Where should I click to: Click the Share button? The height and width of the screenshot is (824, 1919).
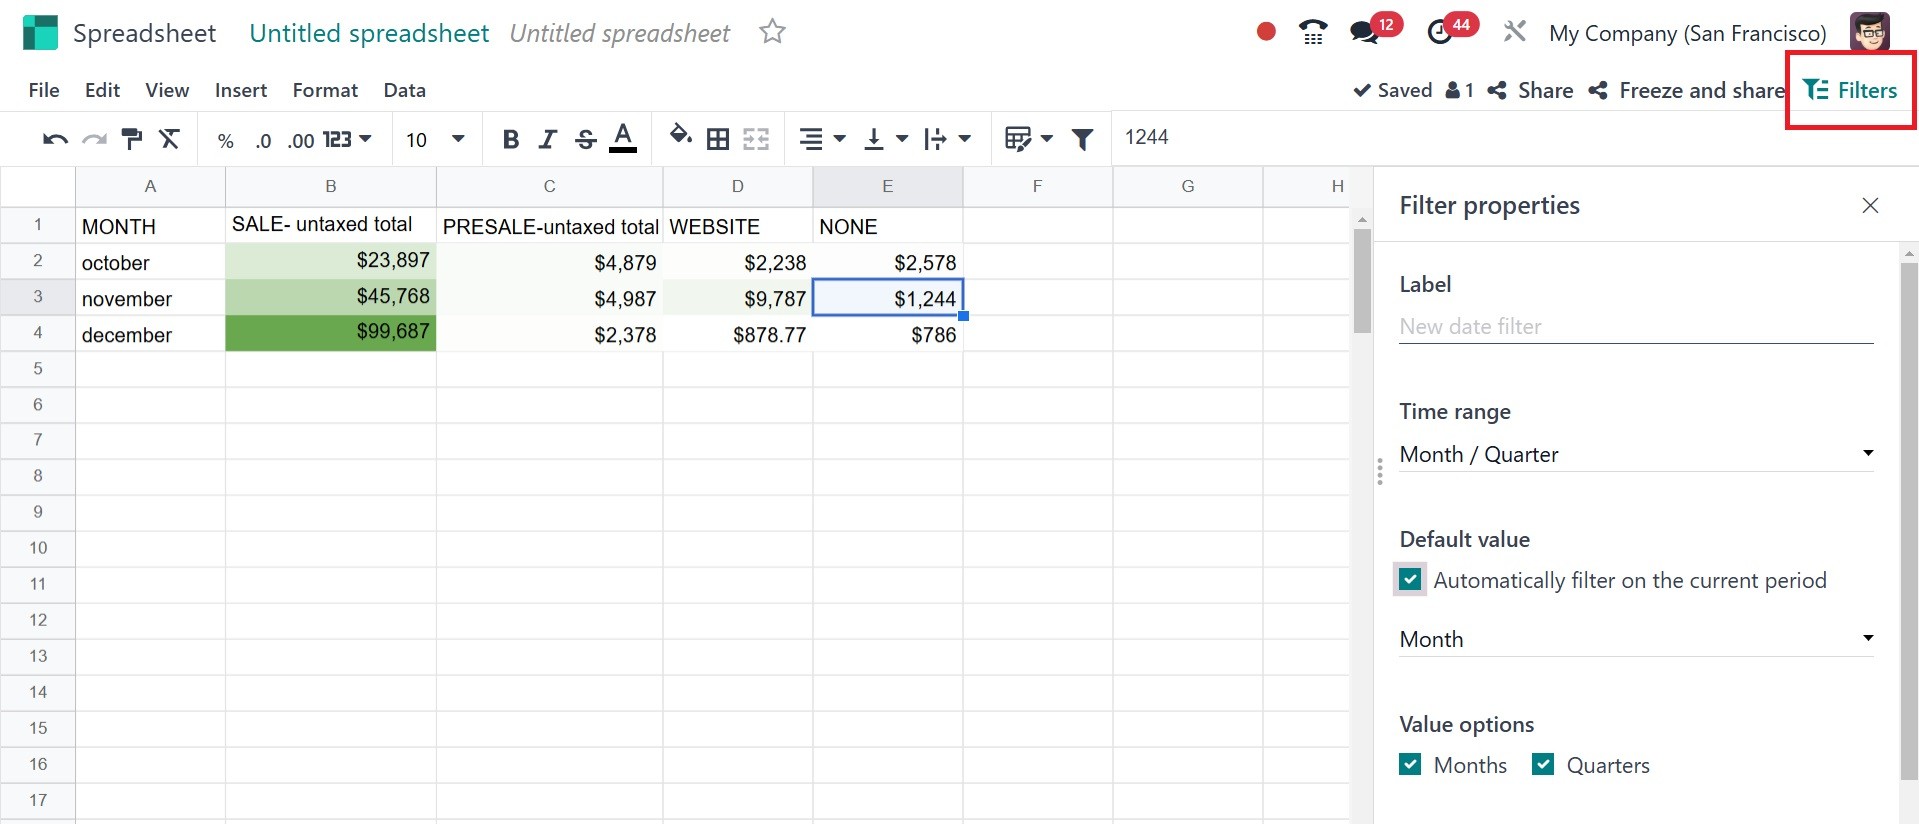click(x=1530, y=90)
